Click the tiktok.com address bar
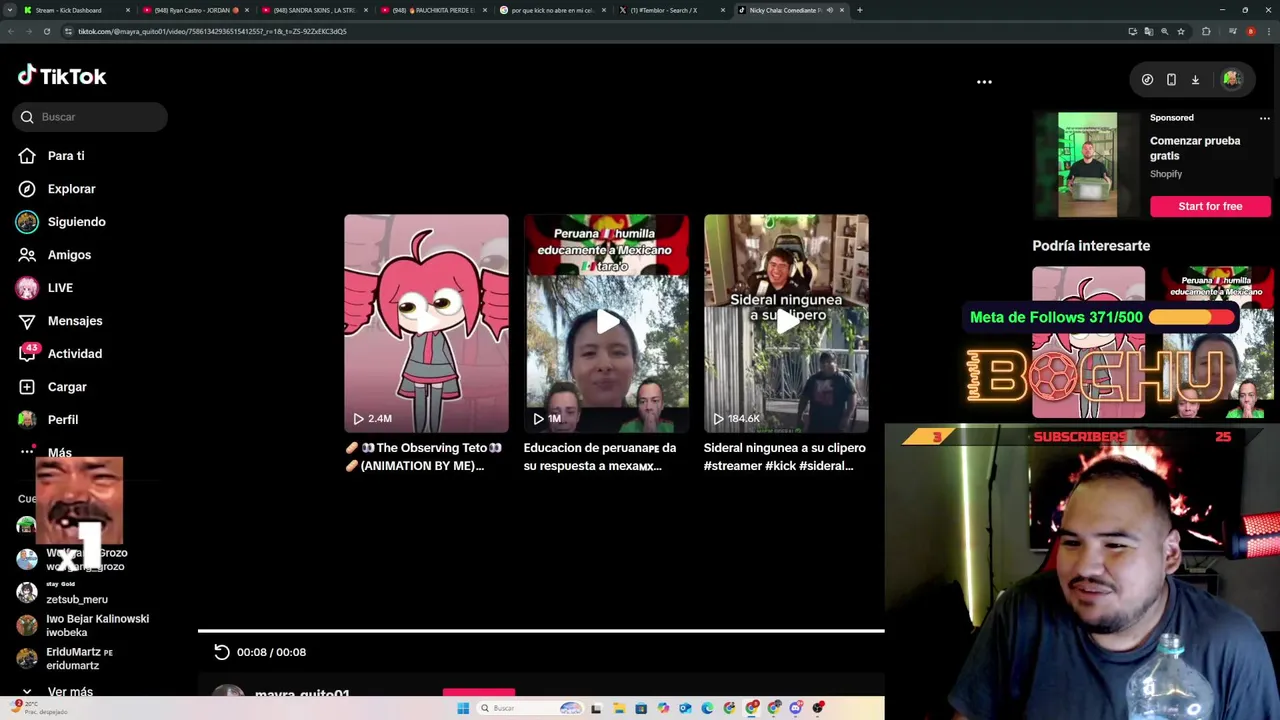The image size is (1280, 720). point(590,31)
